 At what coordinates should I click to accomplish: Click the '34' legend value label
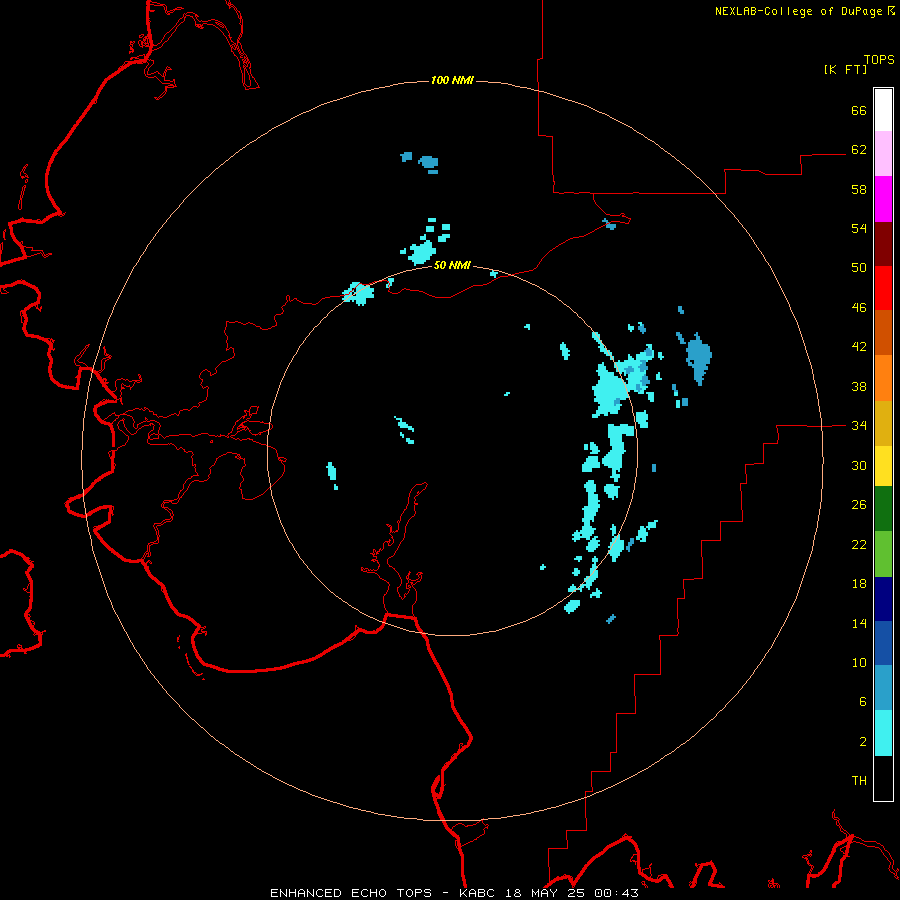pyautogui.click(x=859, y=426)
